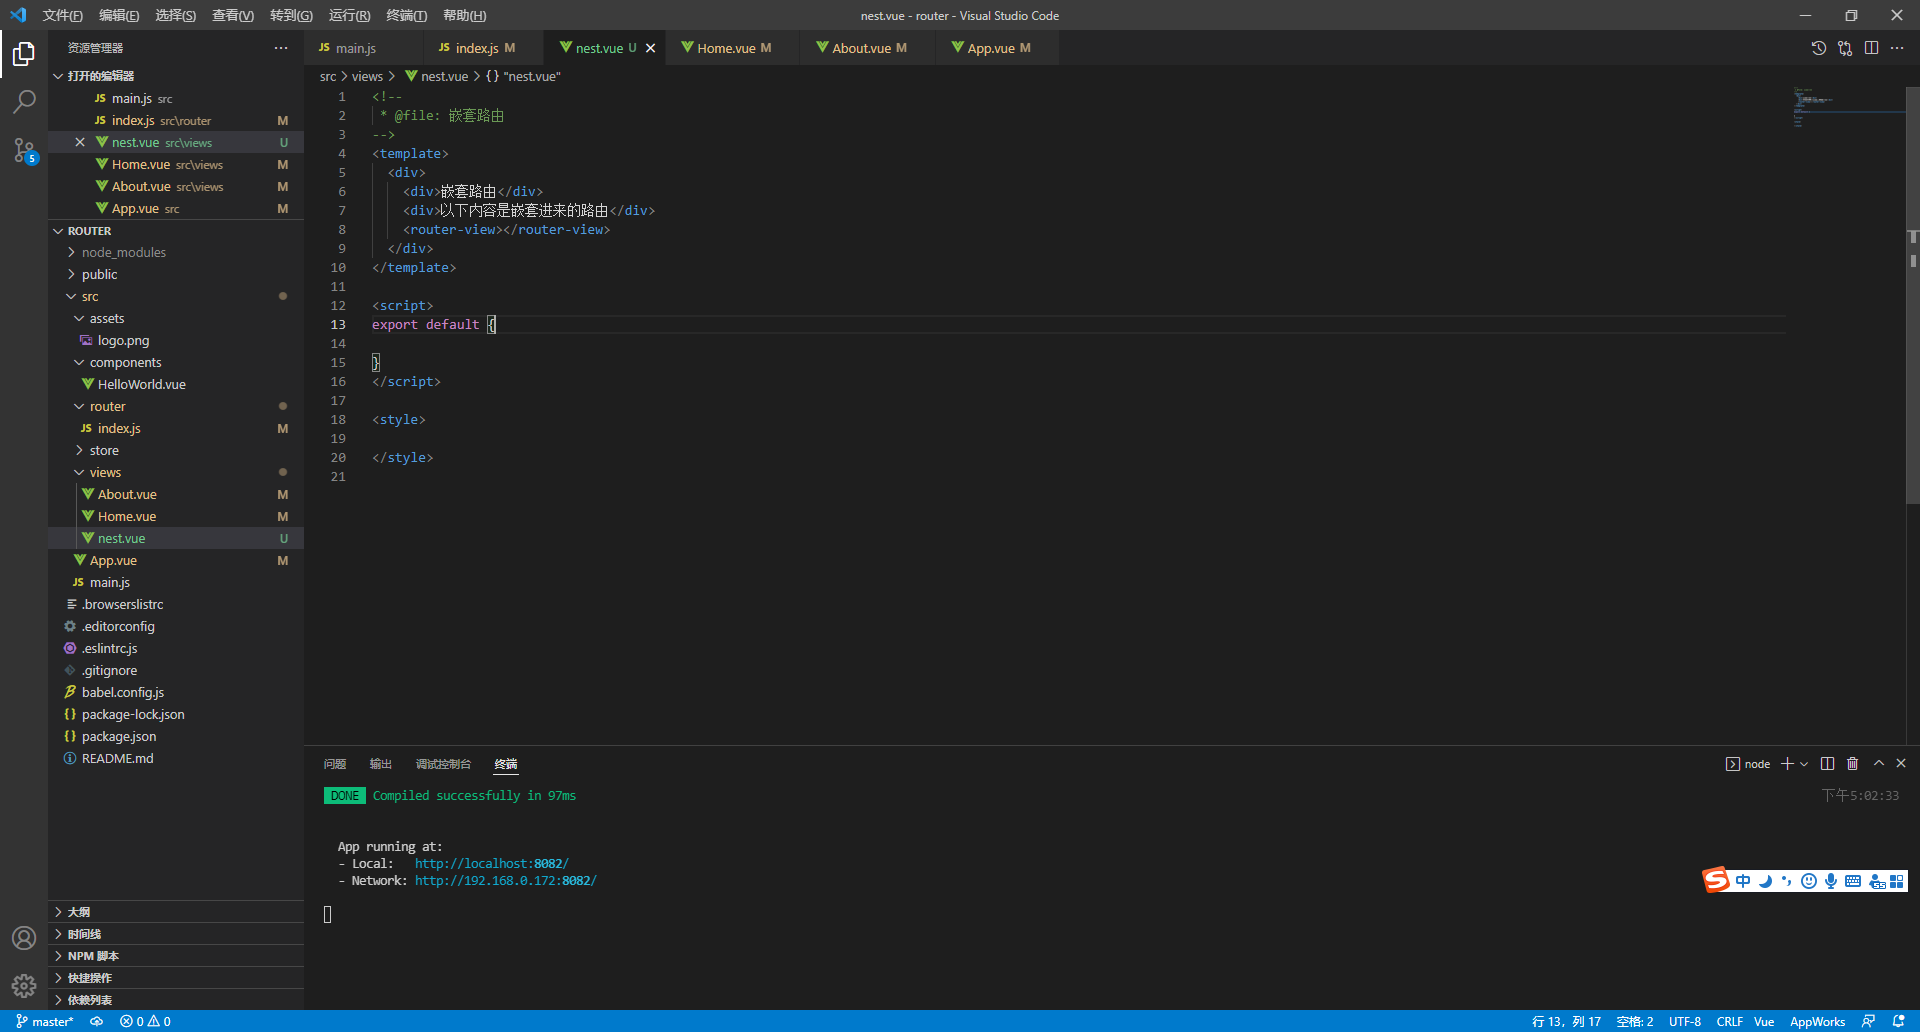The height and width of the screenshot is (1032, 1920).
Task: Open the 终端(T) menu
Action: [x=407, y=15]
